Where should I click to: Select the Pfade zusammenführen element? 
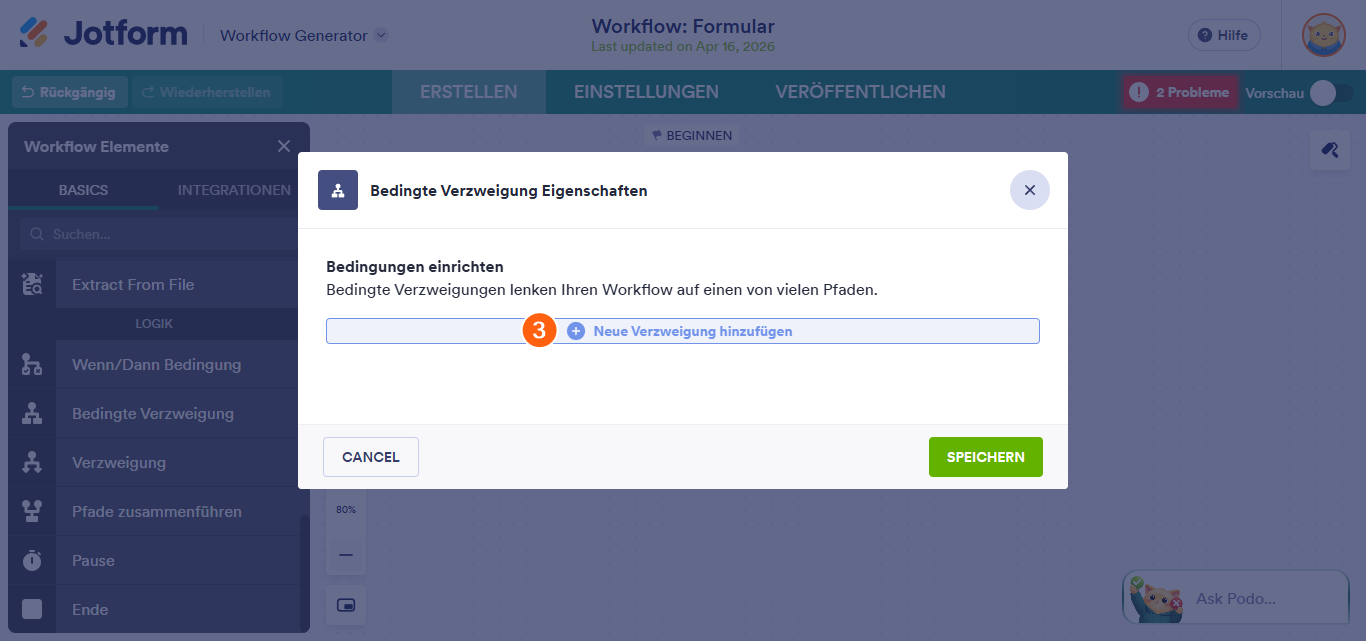pos(155,511)
